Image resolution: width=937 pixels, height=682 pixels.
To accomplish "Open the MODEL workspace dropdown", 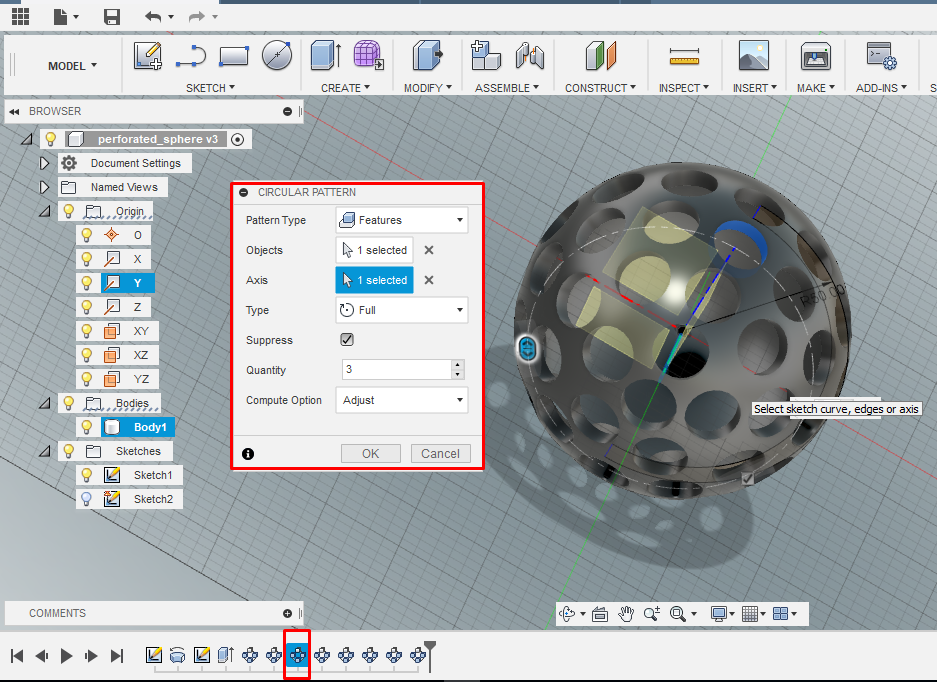I will coord(72,66).
